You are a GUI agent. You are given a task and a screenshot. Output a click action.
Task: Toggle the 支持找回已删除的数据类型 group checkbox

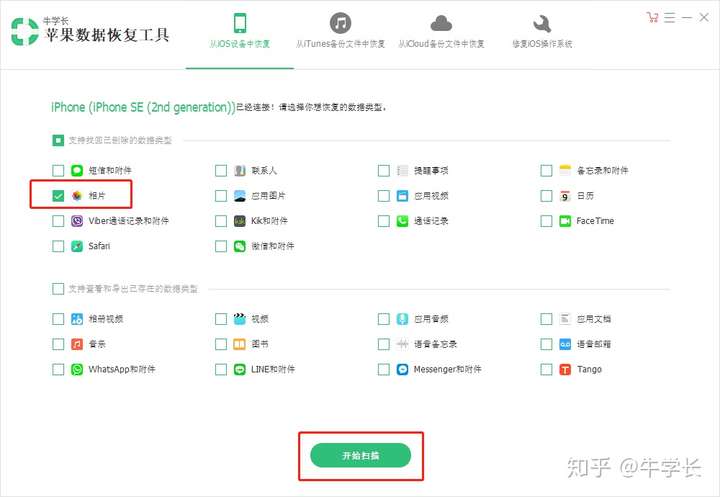[58, 140]
